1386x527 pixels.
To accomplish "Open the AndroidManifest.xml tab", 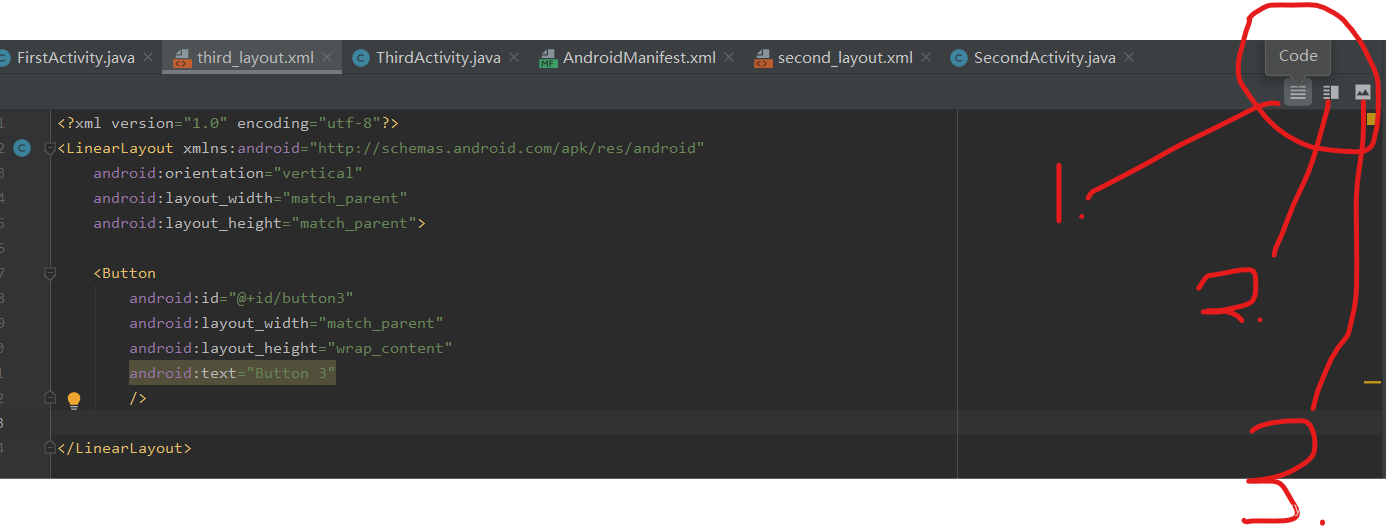I will coord(638,58).
